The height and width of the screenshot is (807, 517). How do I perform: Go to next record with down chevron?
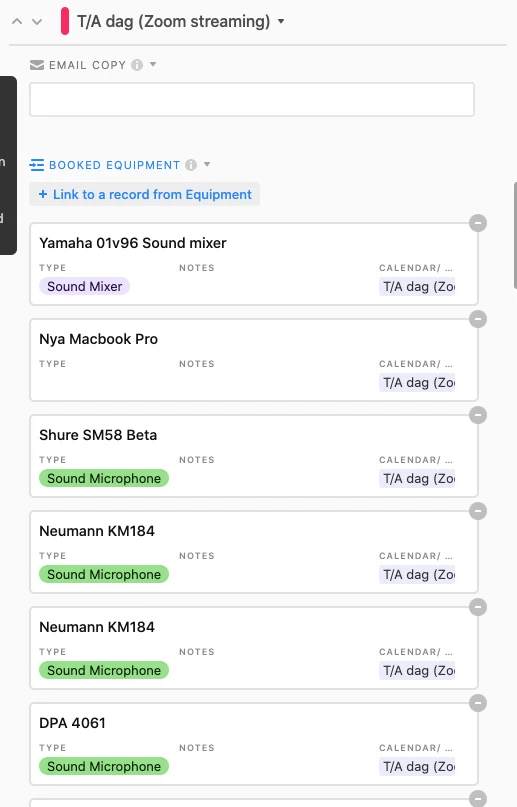click(x=37, y=22)
